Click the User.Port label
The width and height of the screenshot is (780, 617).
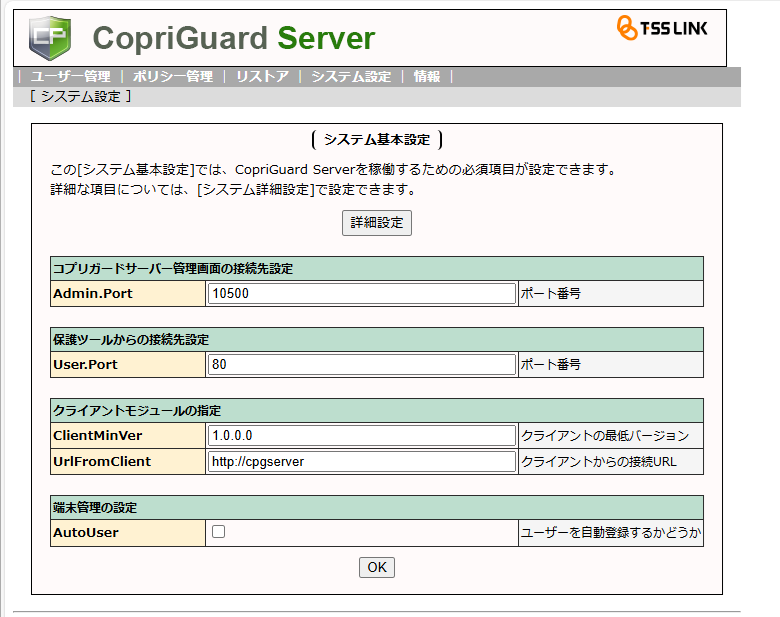(86, 365)
